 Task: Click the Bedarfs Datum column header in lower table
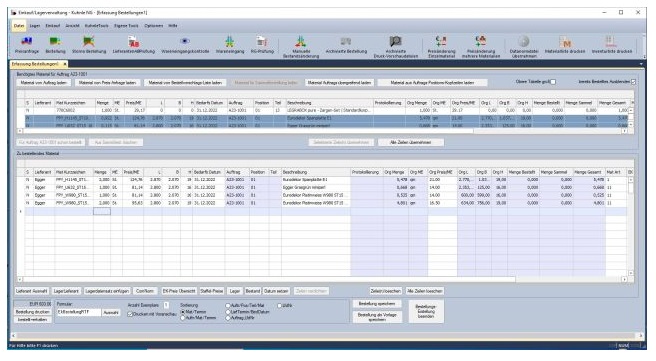coord(208,172)
